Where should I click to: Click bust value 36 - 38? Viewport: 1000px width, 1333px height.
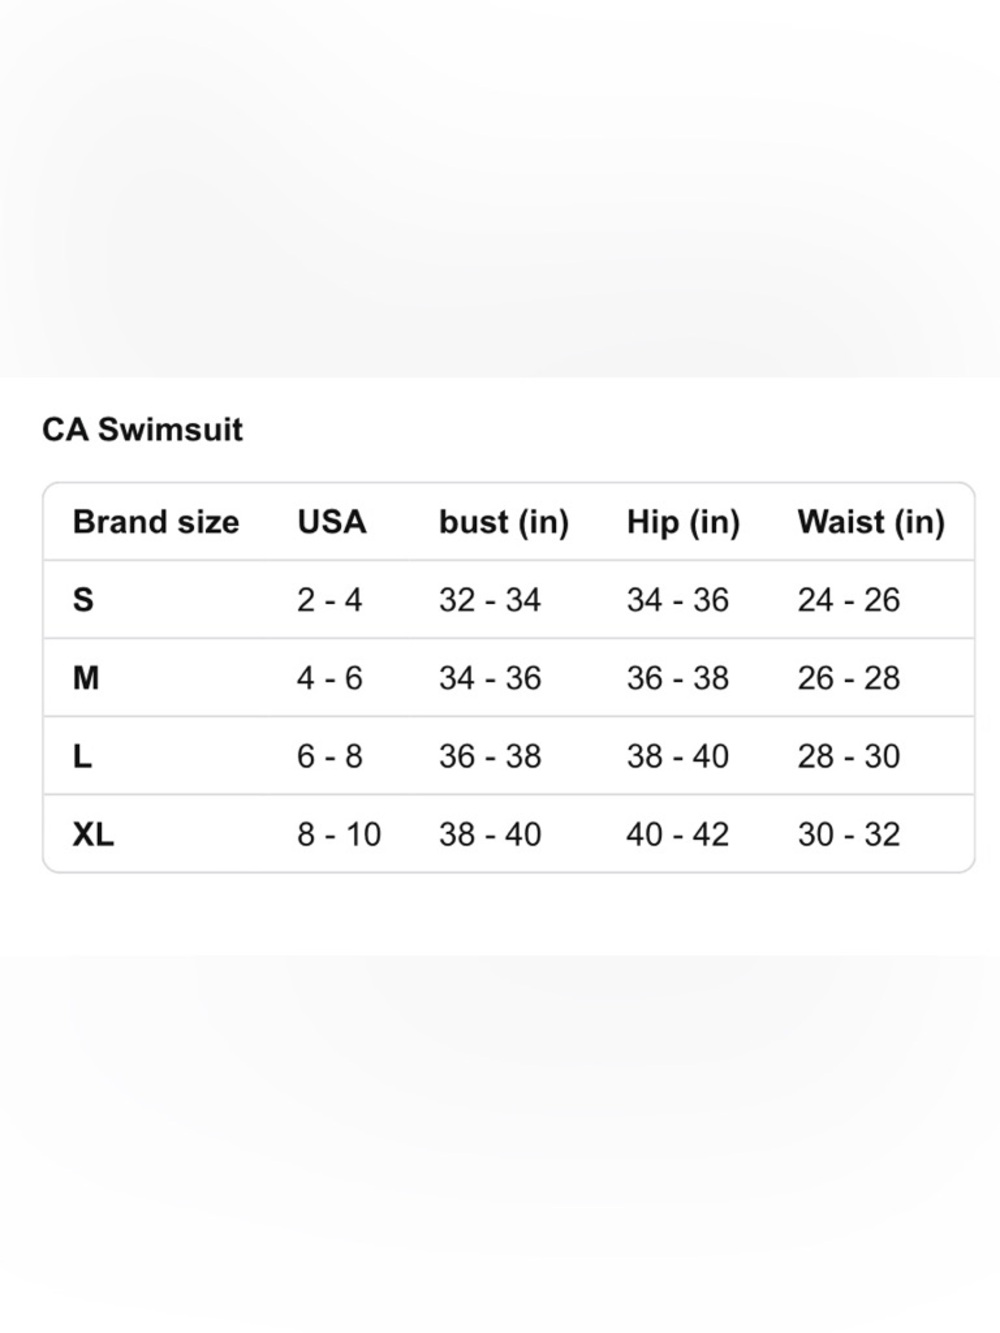490,756
